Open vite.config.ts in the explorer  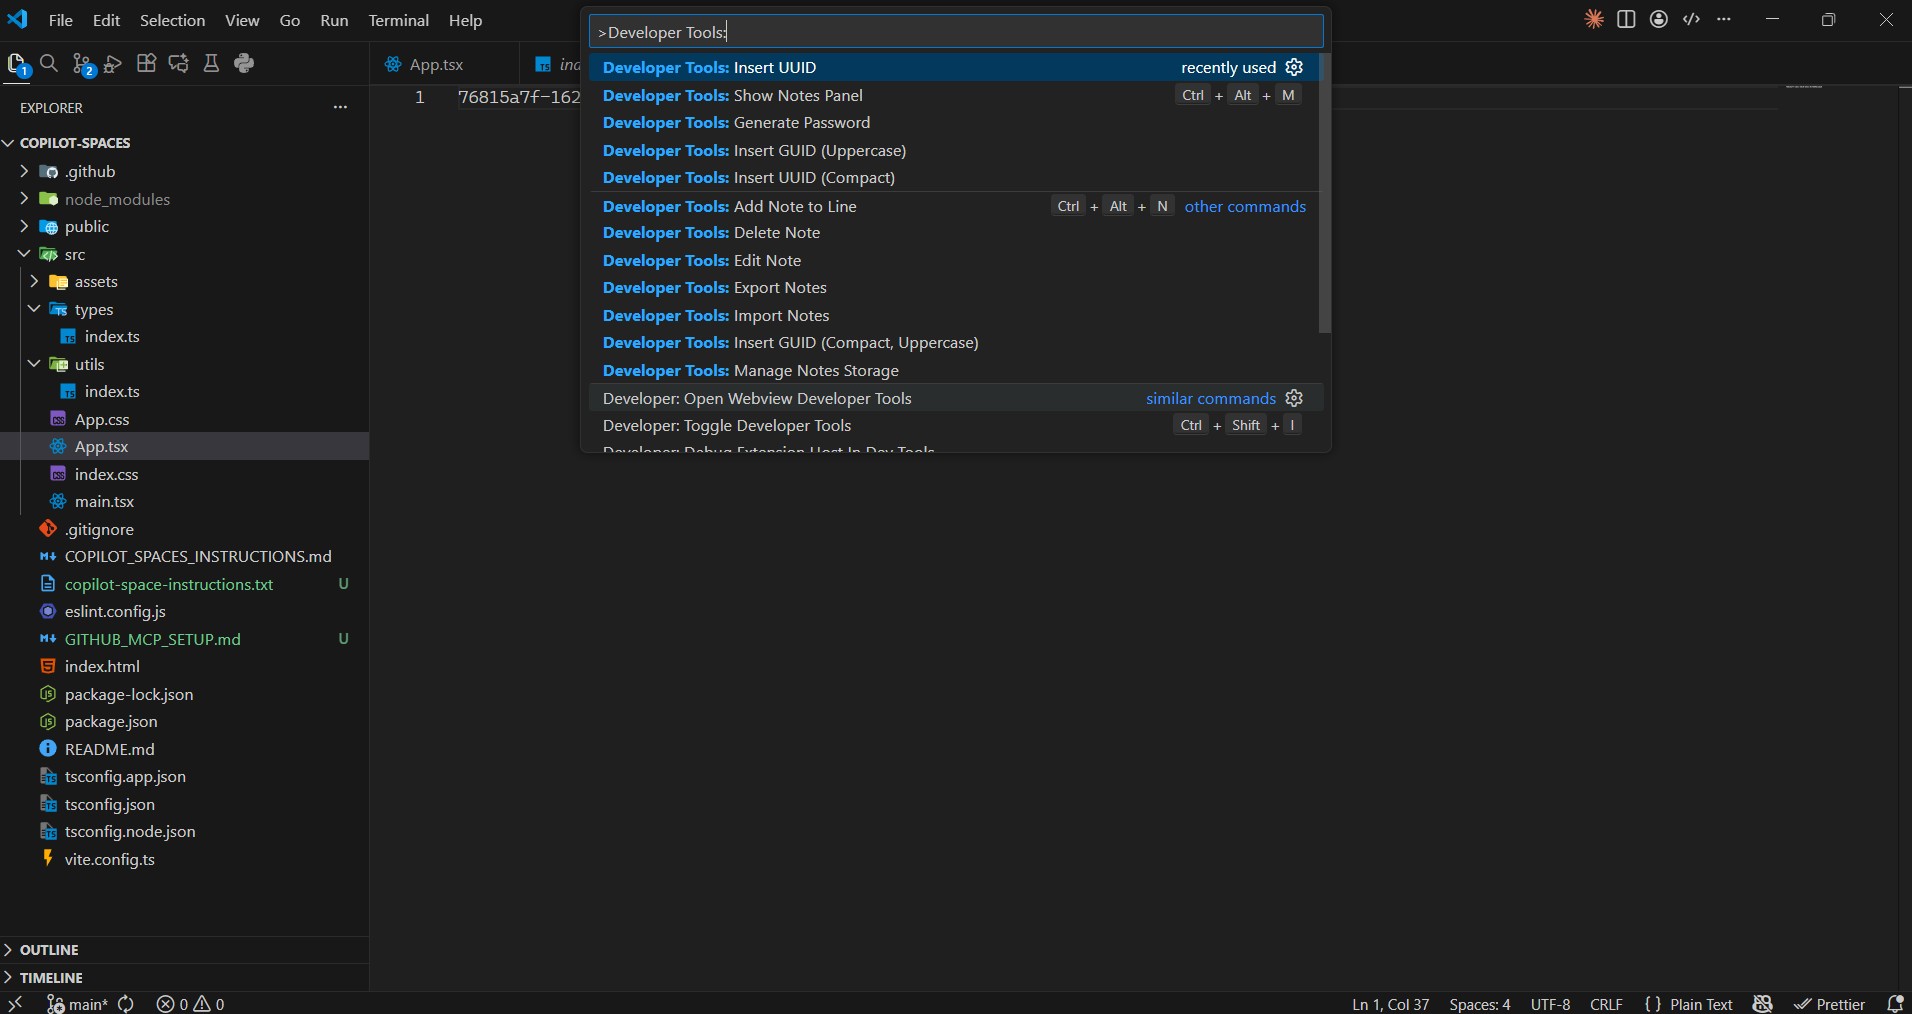109,859
